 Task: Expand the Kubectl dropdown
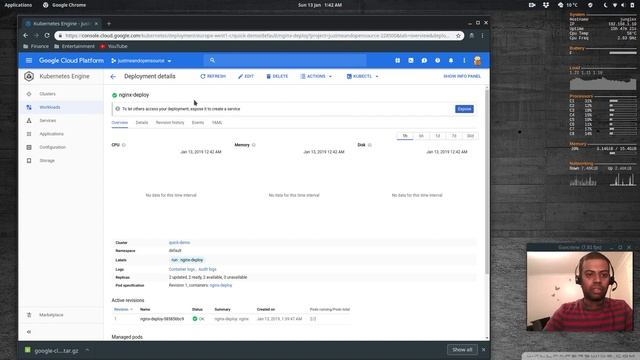(x=362, y=76)
